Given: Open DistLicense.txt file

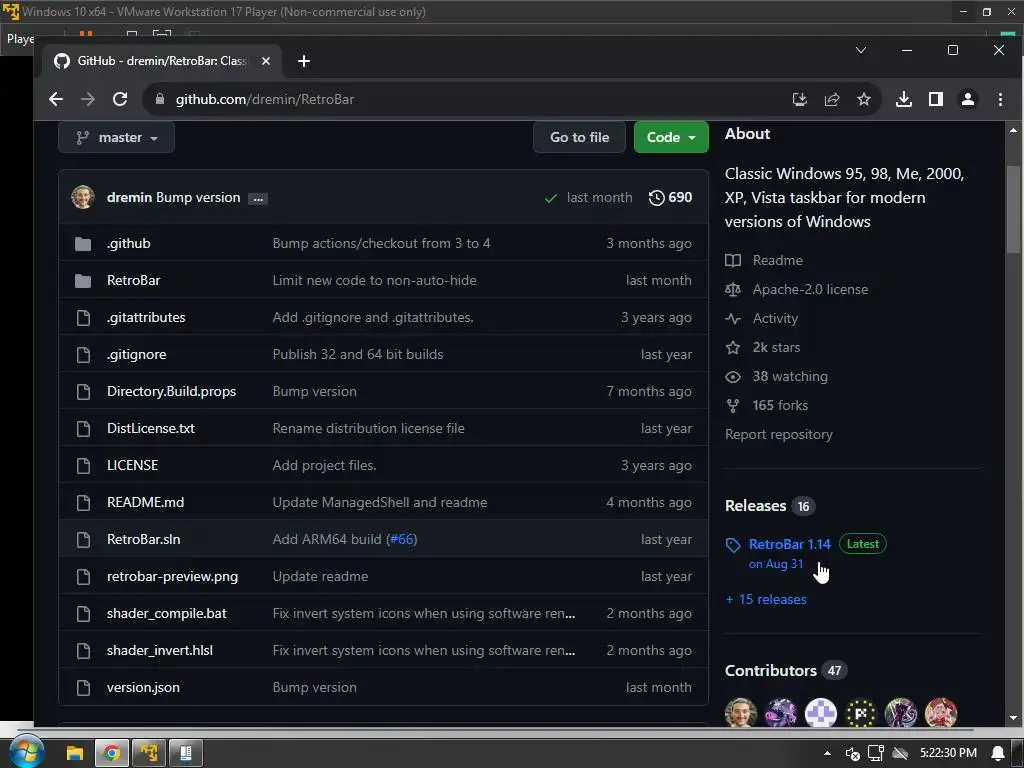Looking at the screenshot, I should click(151, 428).
